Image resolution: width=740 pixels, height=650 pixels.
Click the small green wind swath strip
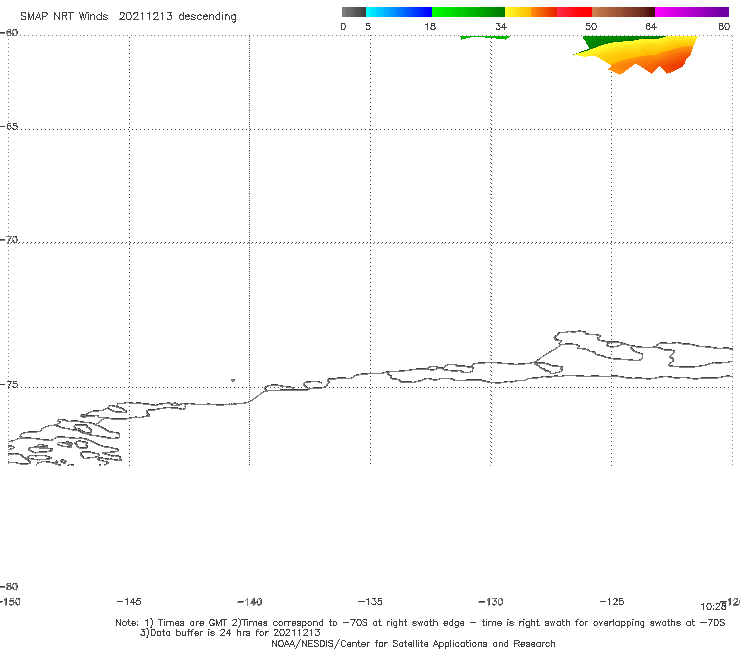tap(485, 37)
